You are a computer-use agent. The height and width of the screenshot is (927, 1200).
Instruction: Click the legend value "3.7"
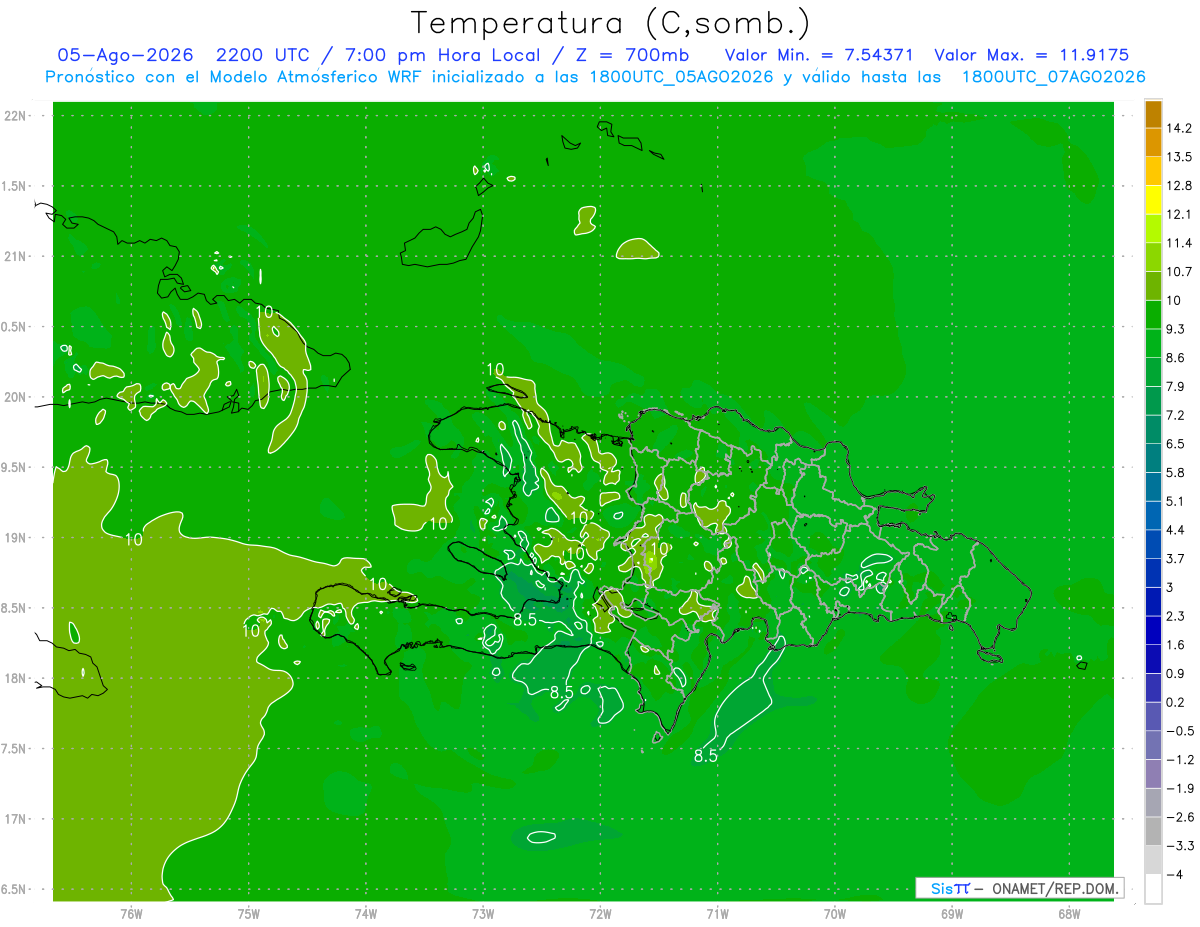click(x=1176, y=559)
